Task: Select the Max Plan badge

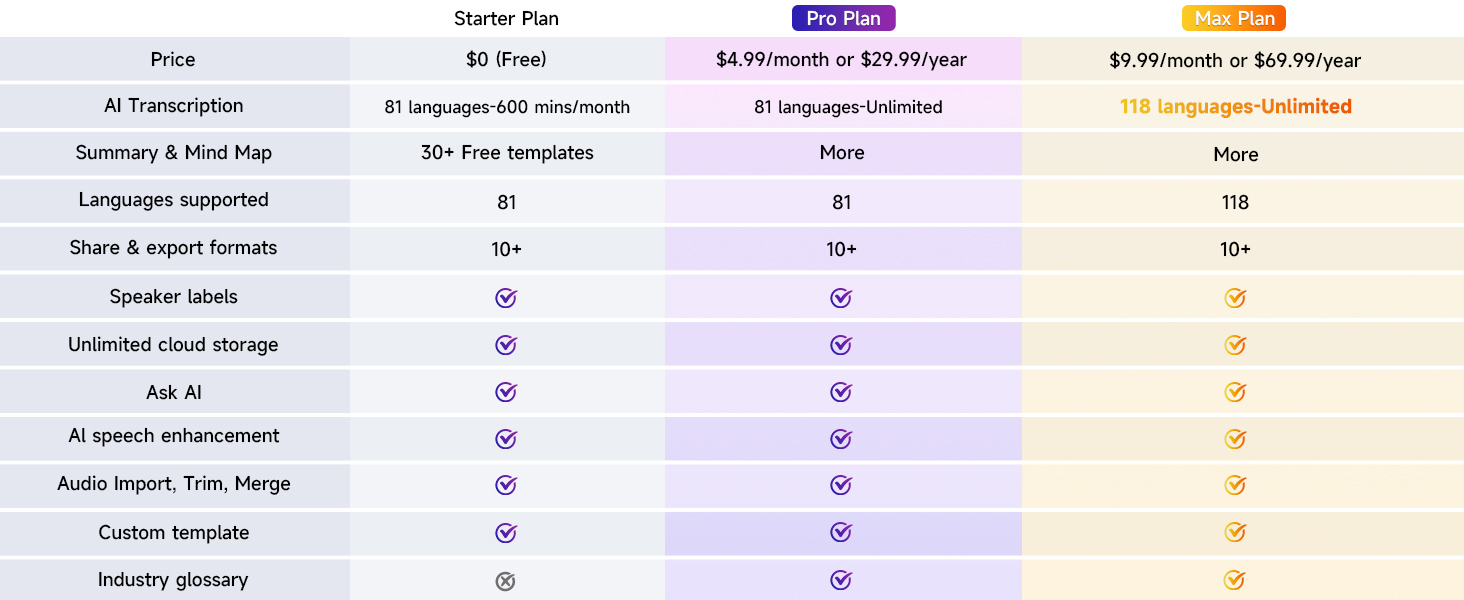Action: [x=1234, y=18]
